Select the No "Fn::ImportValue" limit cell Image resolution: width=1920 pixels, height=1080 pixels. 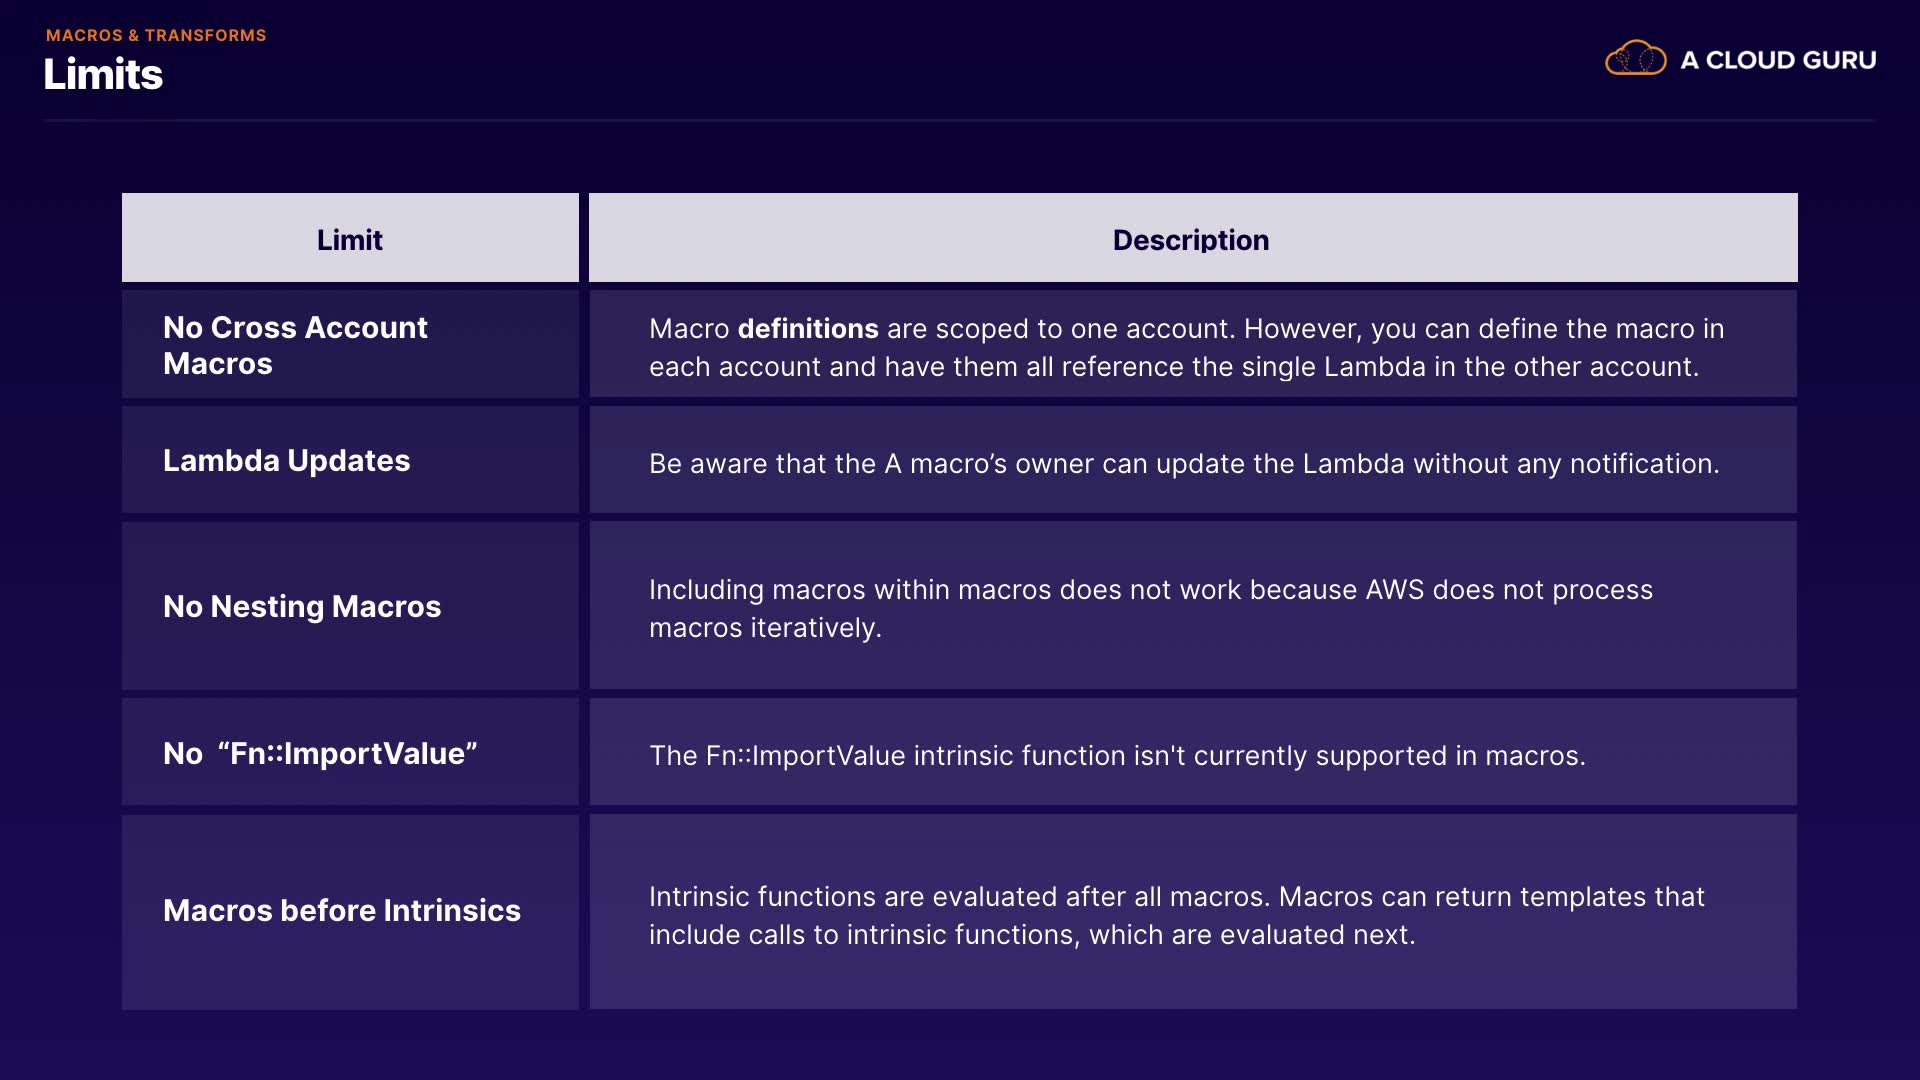click(x=320, y=754)
